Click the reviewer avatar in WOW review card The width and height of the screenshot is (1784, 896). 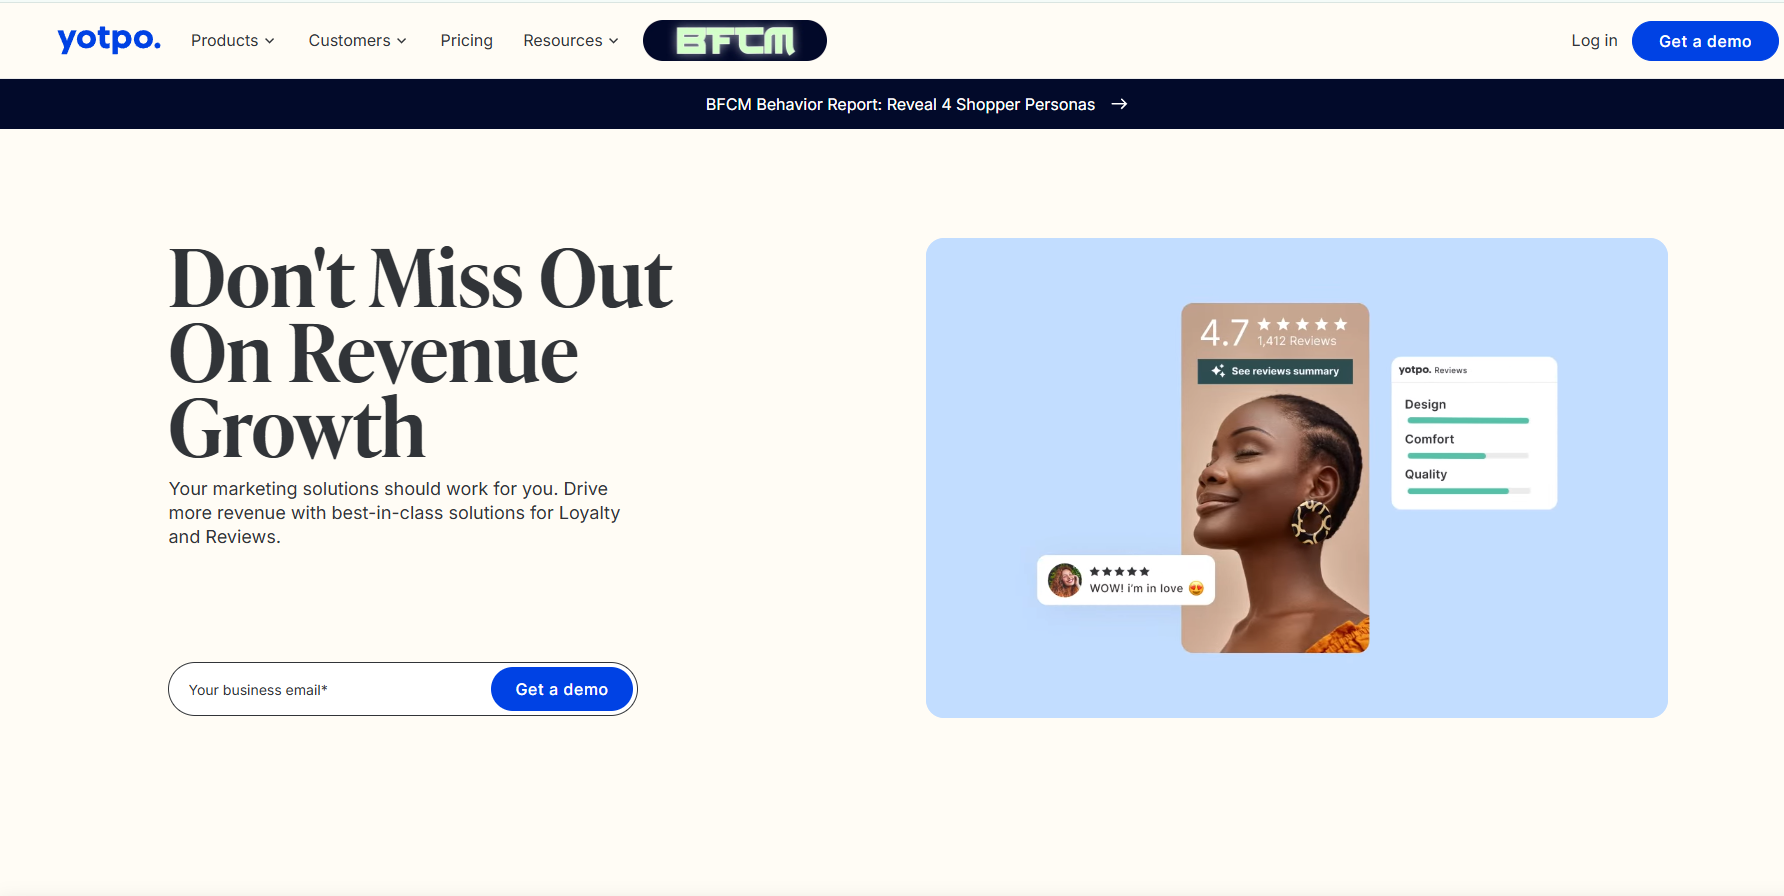(x=1065, y=580)
